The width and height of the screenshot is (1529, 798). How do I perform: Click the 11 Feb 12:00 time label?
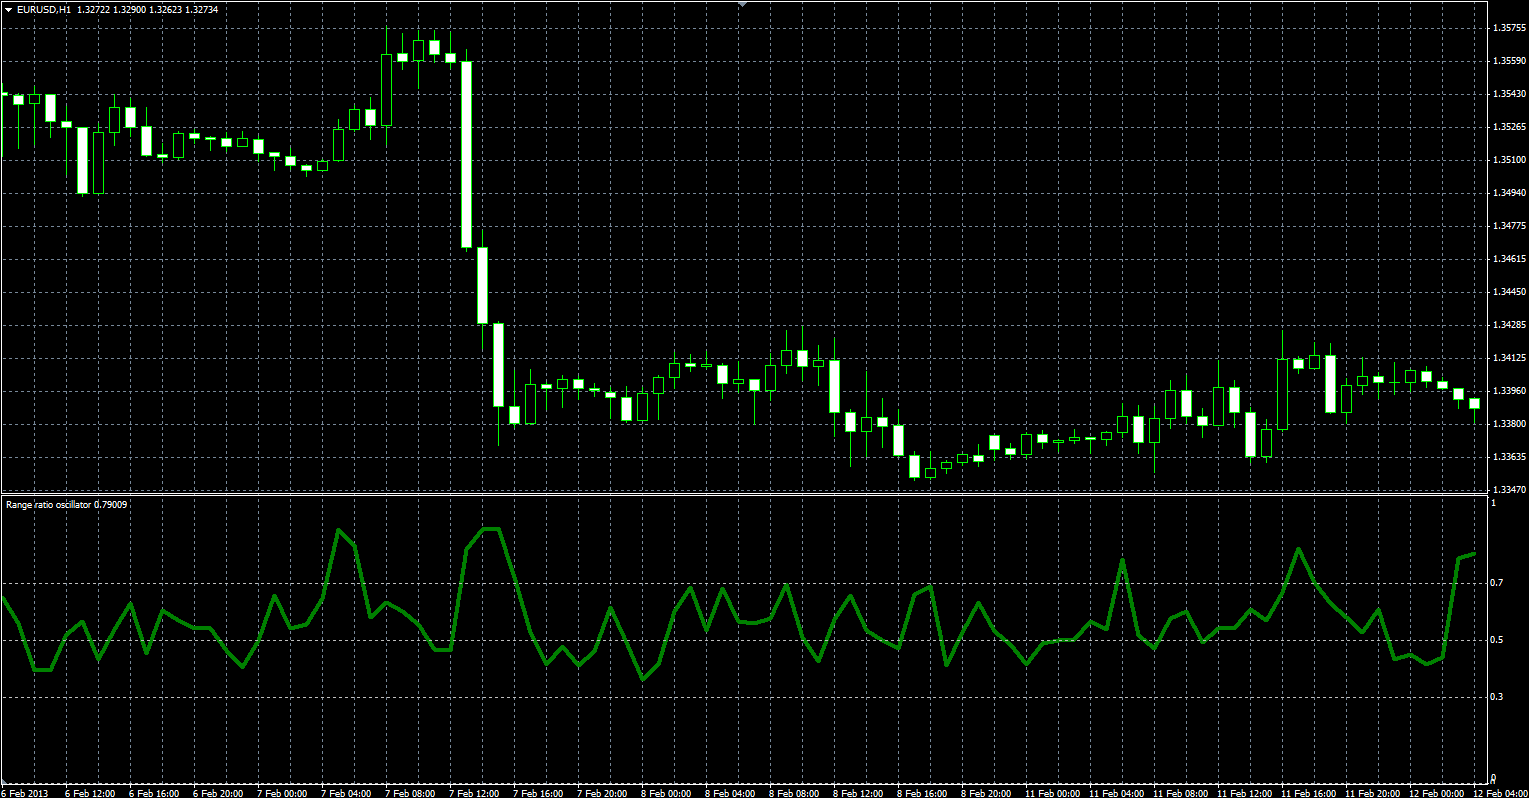(1244, 793)
